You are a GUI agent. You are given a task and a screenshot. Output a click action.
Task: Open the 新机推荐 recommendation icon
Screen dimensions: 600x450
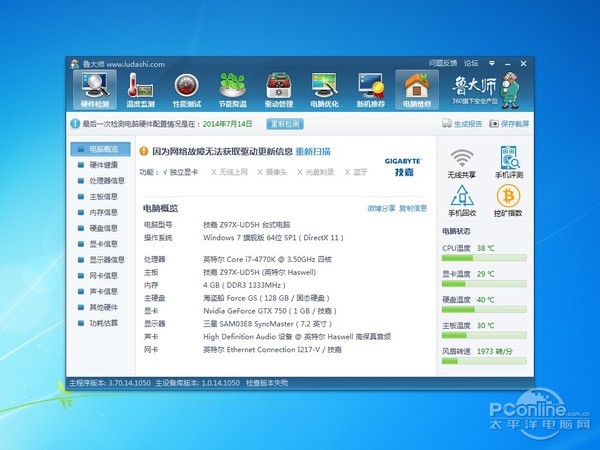[370, 90]
